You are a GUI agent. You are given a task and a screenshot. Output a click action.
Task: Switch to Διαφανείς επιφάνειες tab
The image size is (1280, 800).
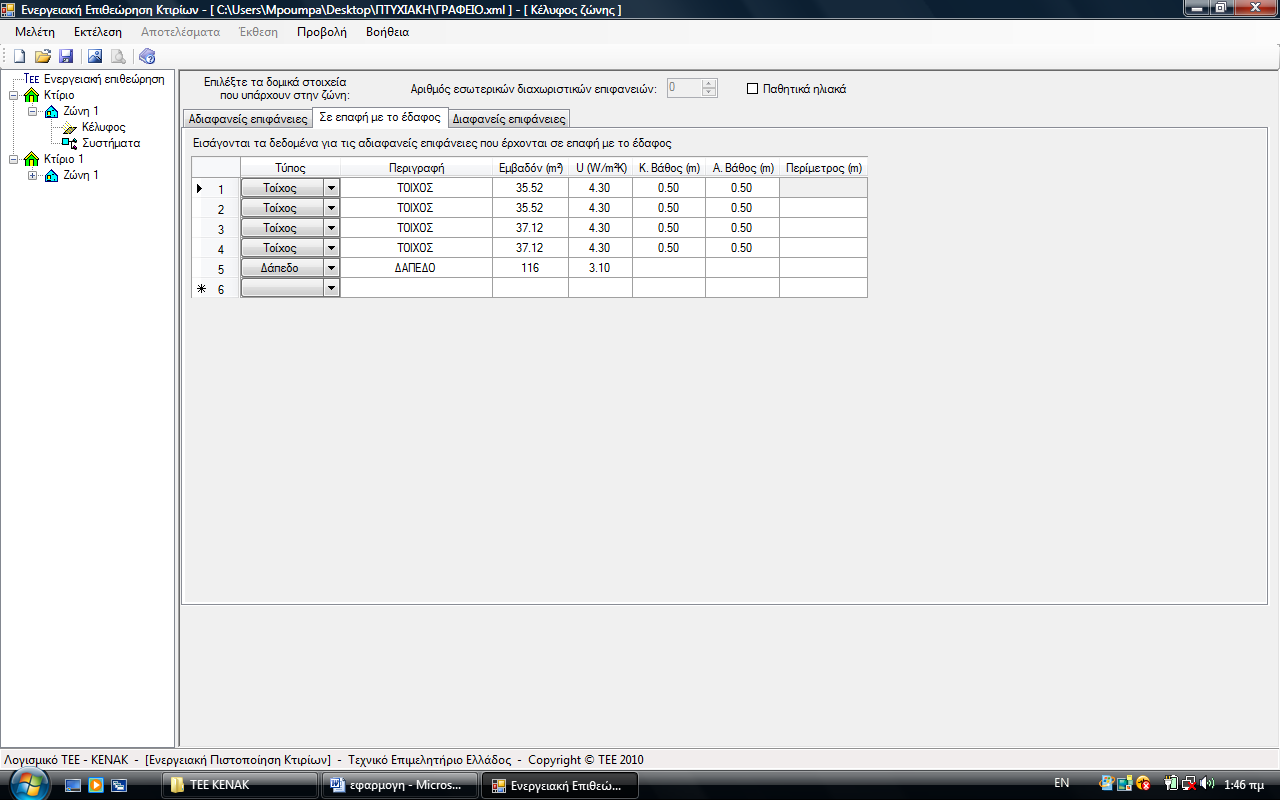(509, 119)
